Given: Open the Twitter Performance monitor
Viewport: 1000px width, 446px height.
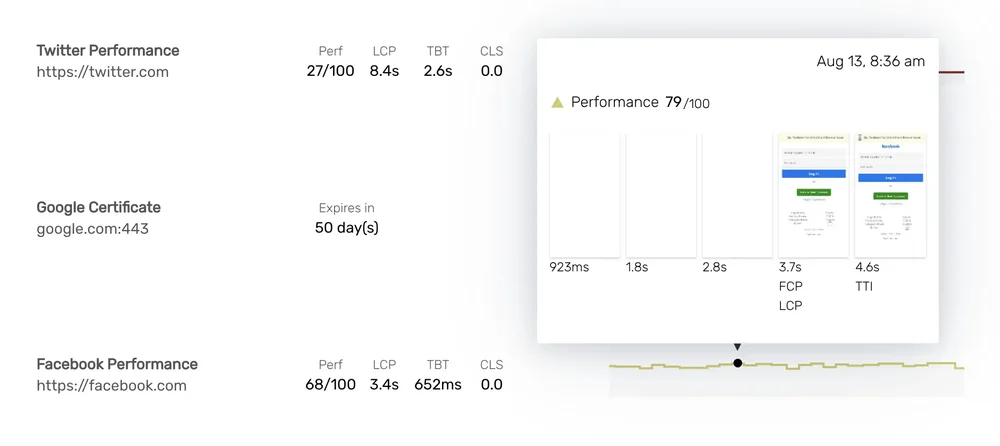Looking at the screenshot, I should point(108,50).
